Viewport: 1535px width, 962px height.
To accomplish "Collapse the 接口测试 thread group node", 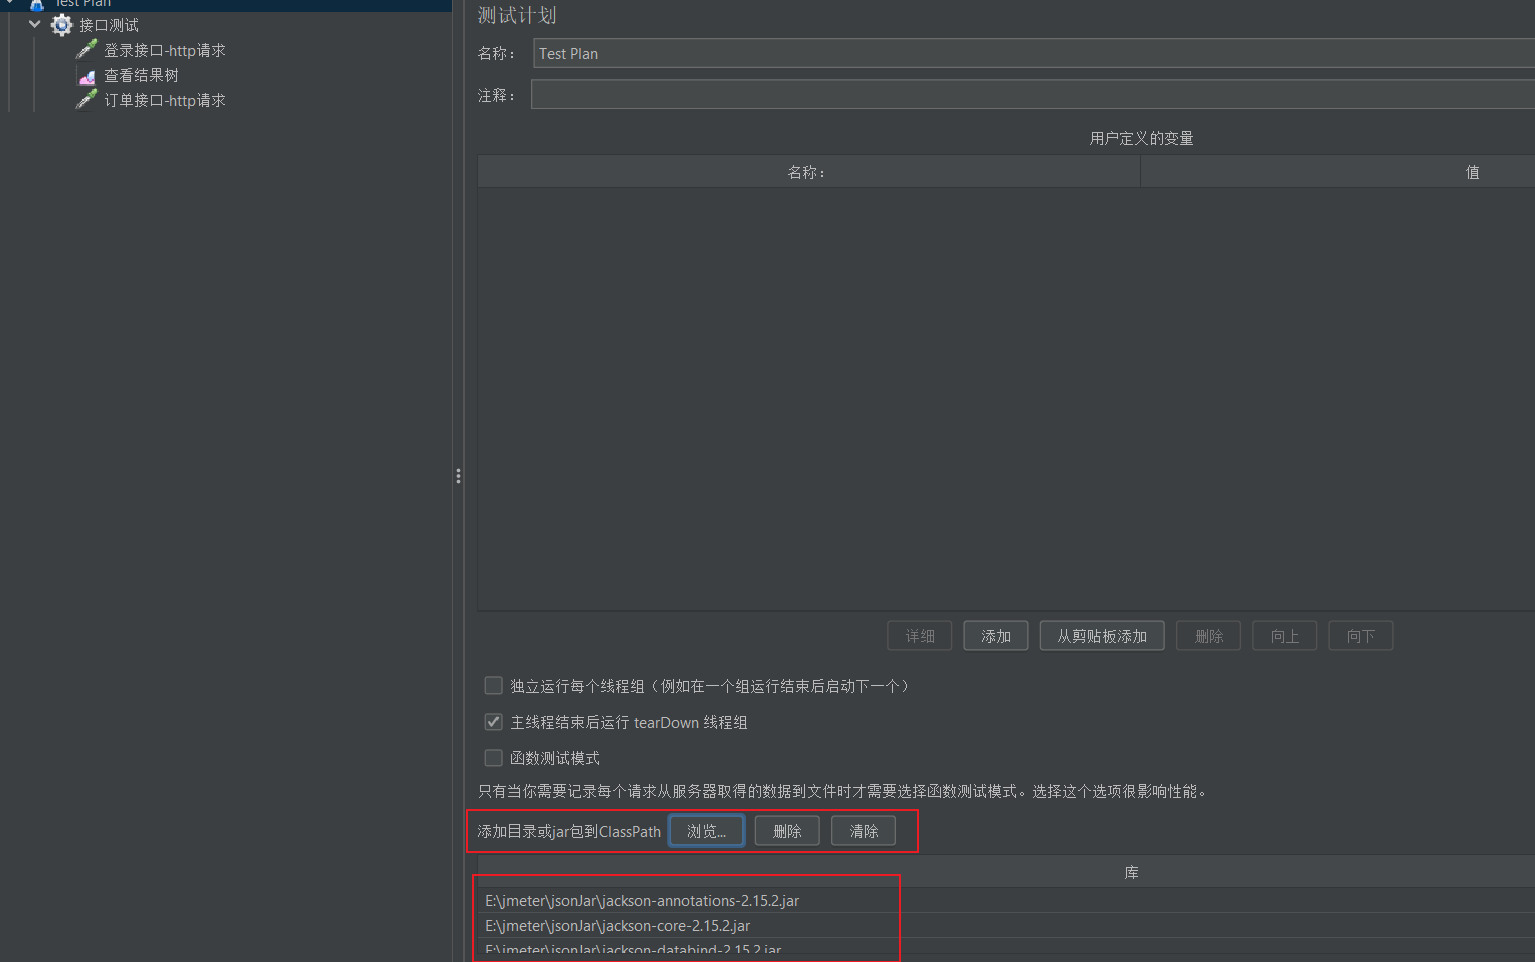I will click(35, 24).
